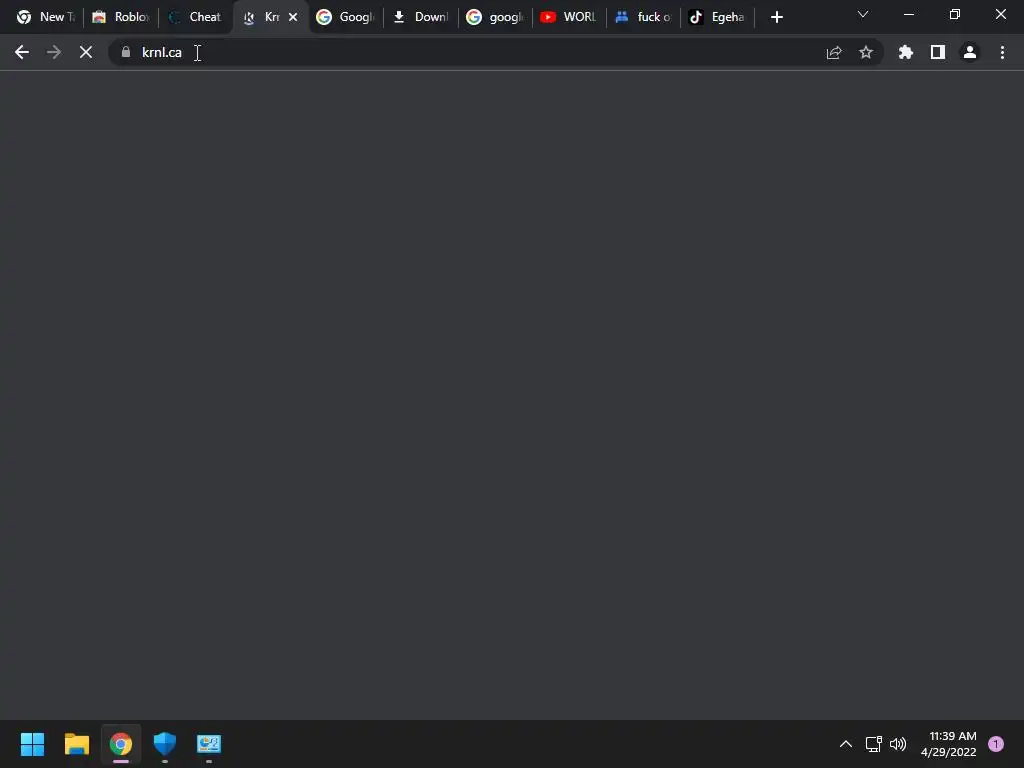Show hidden system tray icons

846,744
